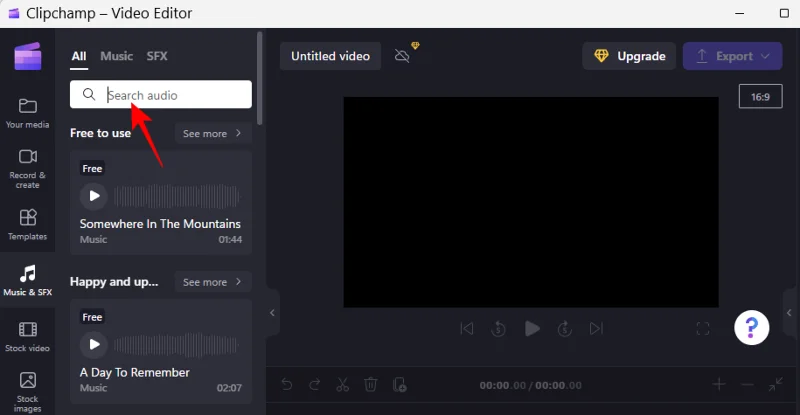The width and height of the screenshot is (800, 415).
Task: Click the scissors split tool
Action: coord(342,384)
